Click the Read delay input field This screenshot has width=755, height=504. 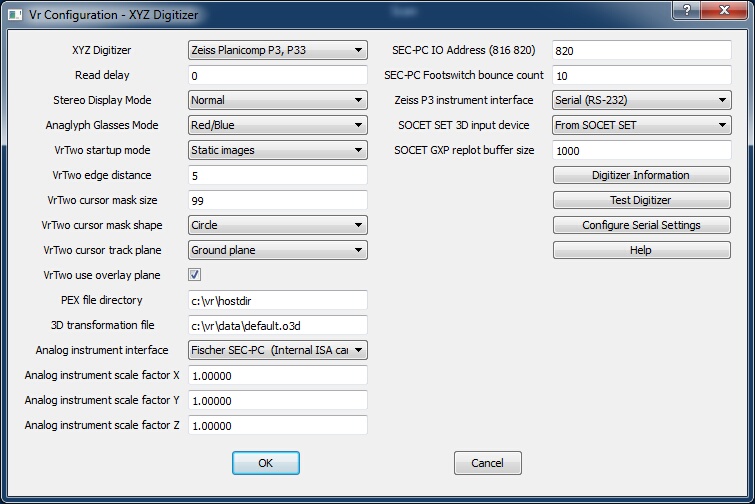[x=277, y=75]
